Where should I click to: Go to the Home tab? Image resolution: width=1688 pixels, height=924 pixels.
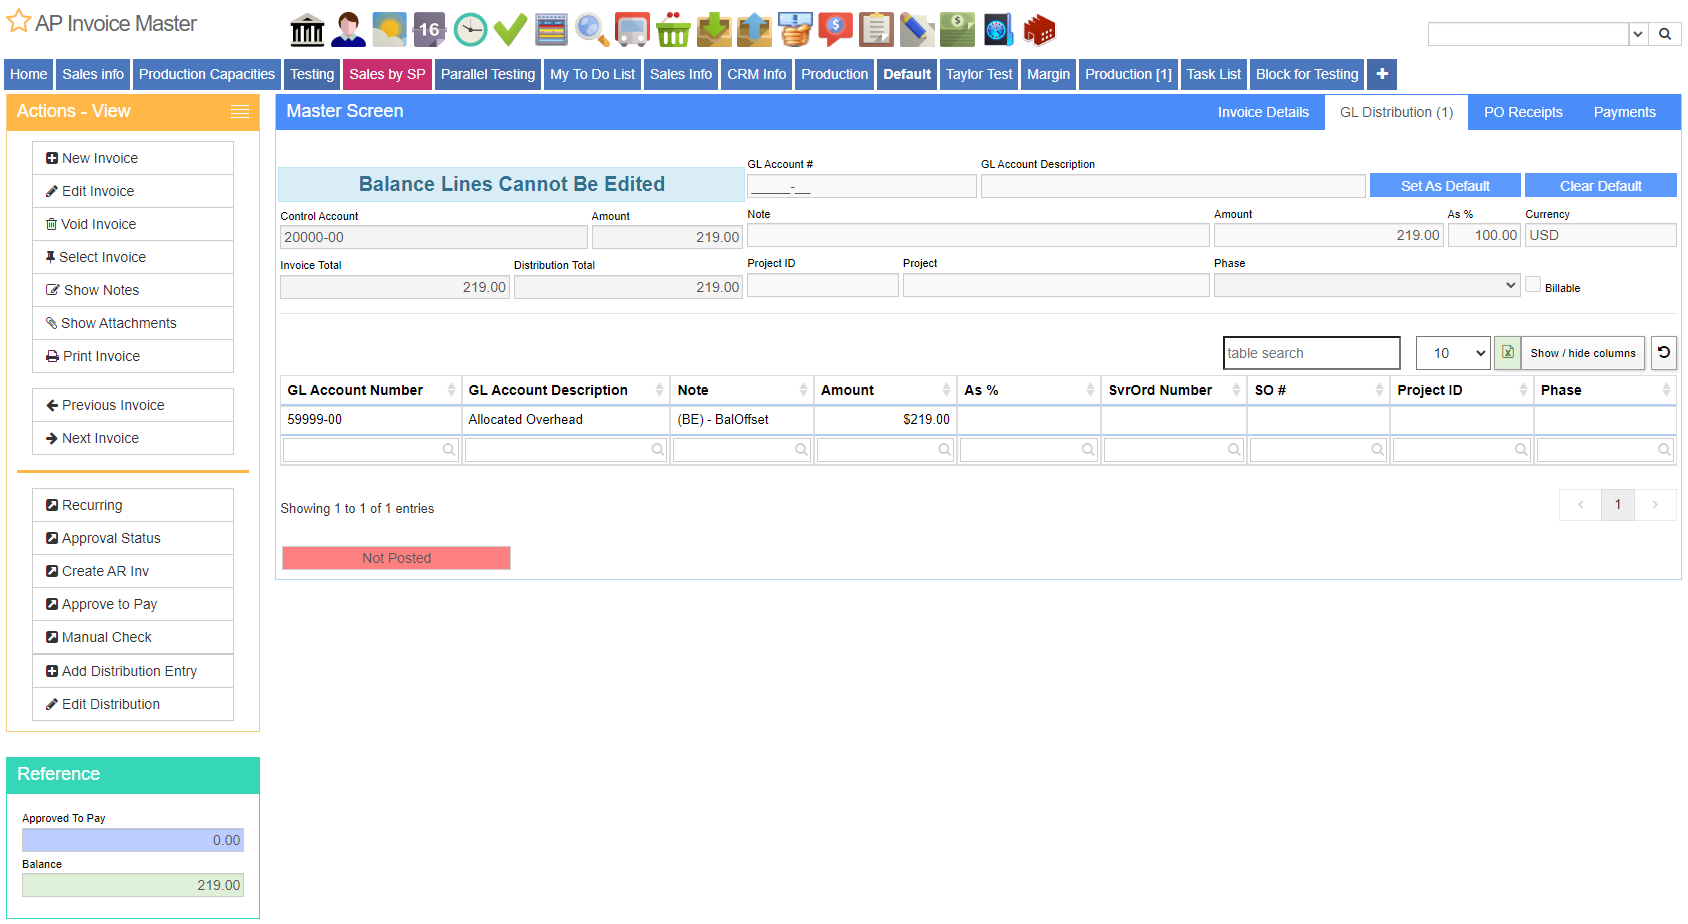(x=29, y=74)
